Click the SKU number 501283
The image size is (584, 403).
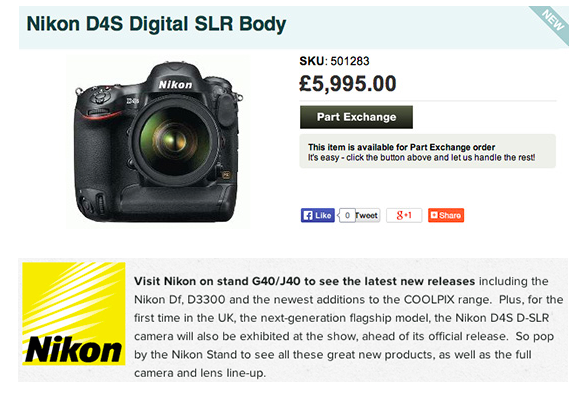350,61
